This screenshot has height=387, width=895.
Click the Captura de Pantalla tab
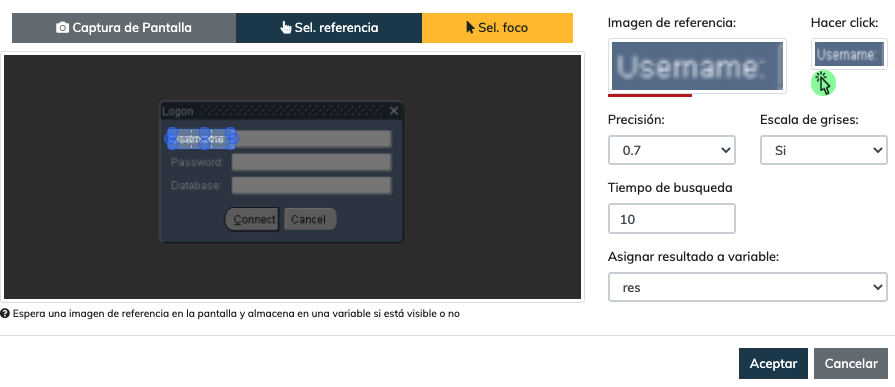coord(124,28)
